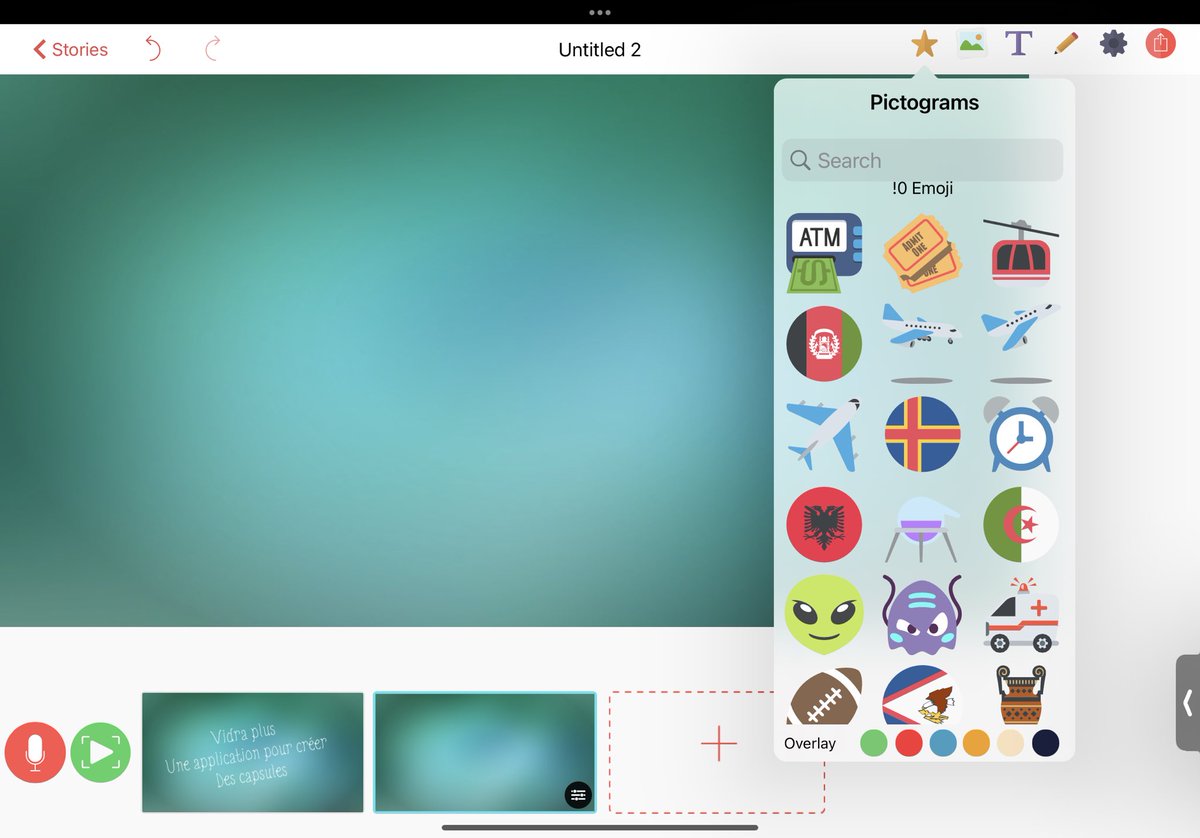
Task: Tap the three-dot multitasking indicator
Action: [600, 13]
